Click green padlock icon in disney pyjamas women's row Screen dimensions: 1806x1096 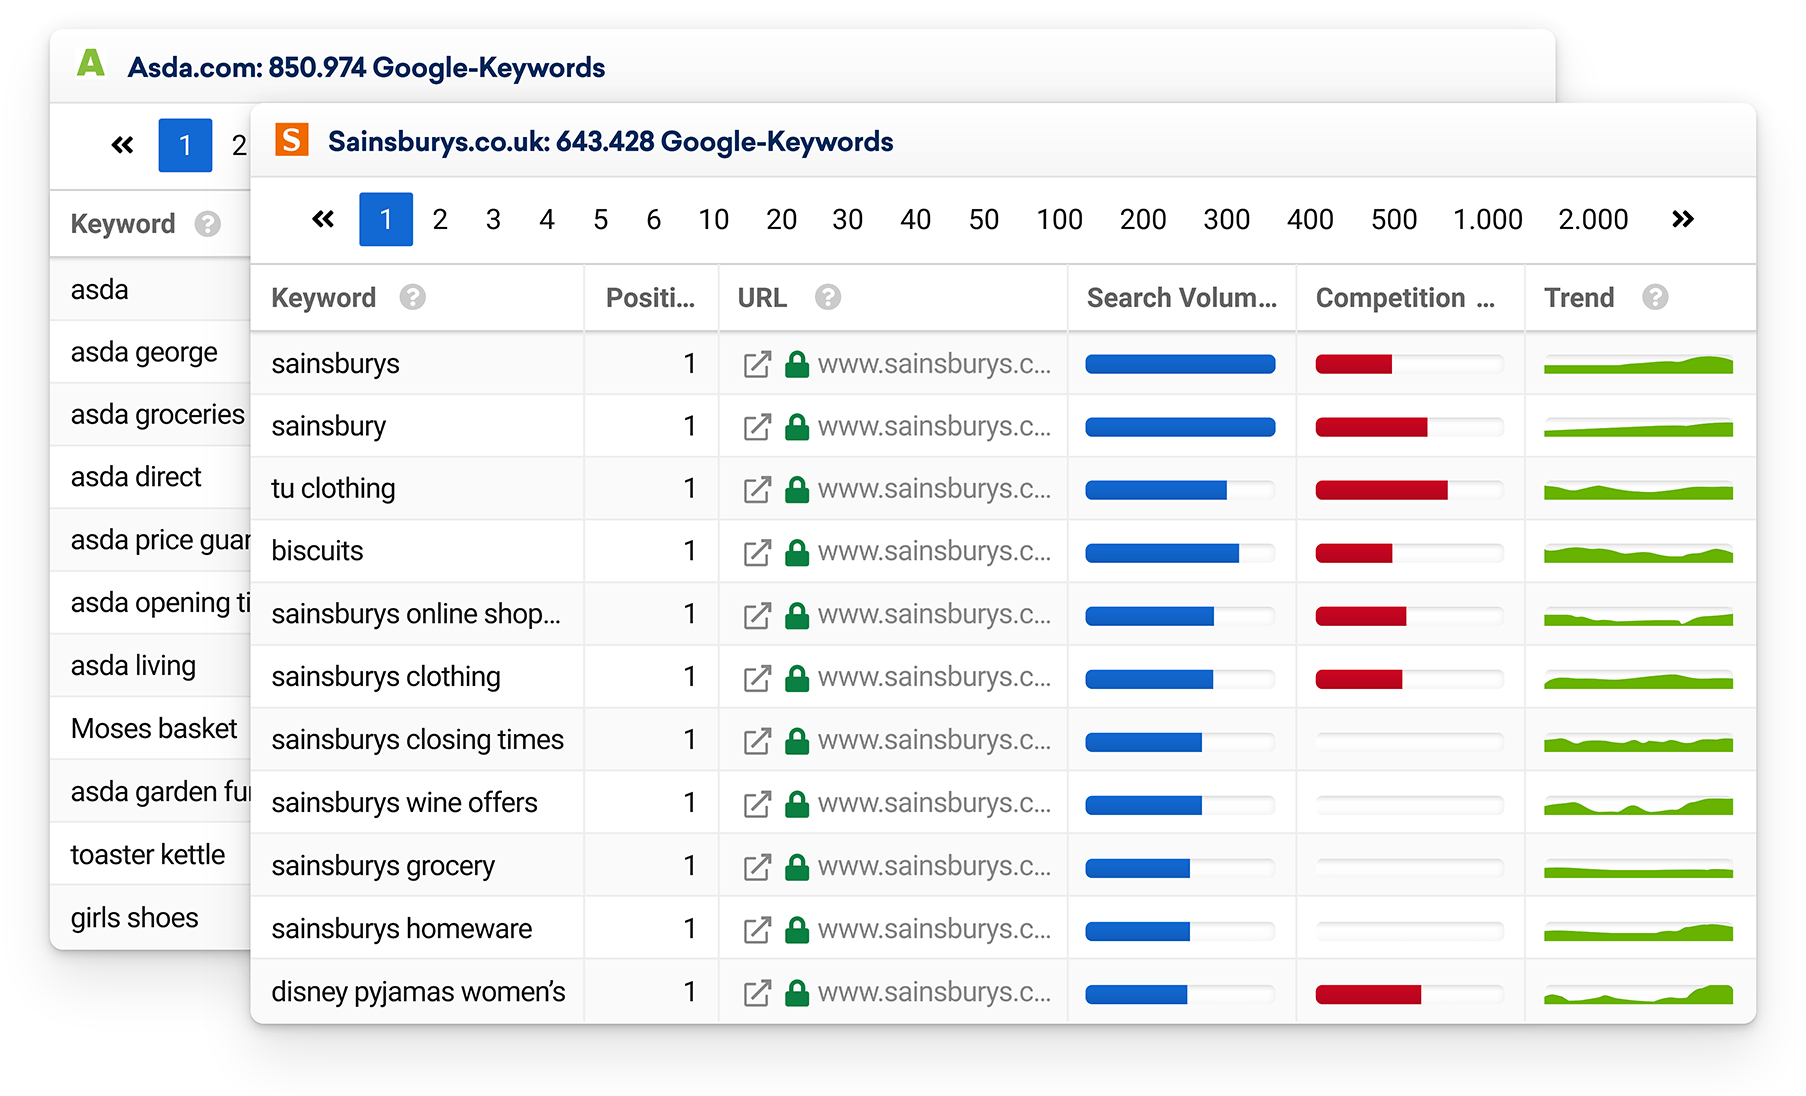pos(797,992)
